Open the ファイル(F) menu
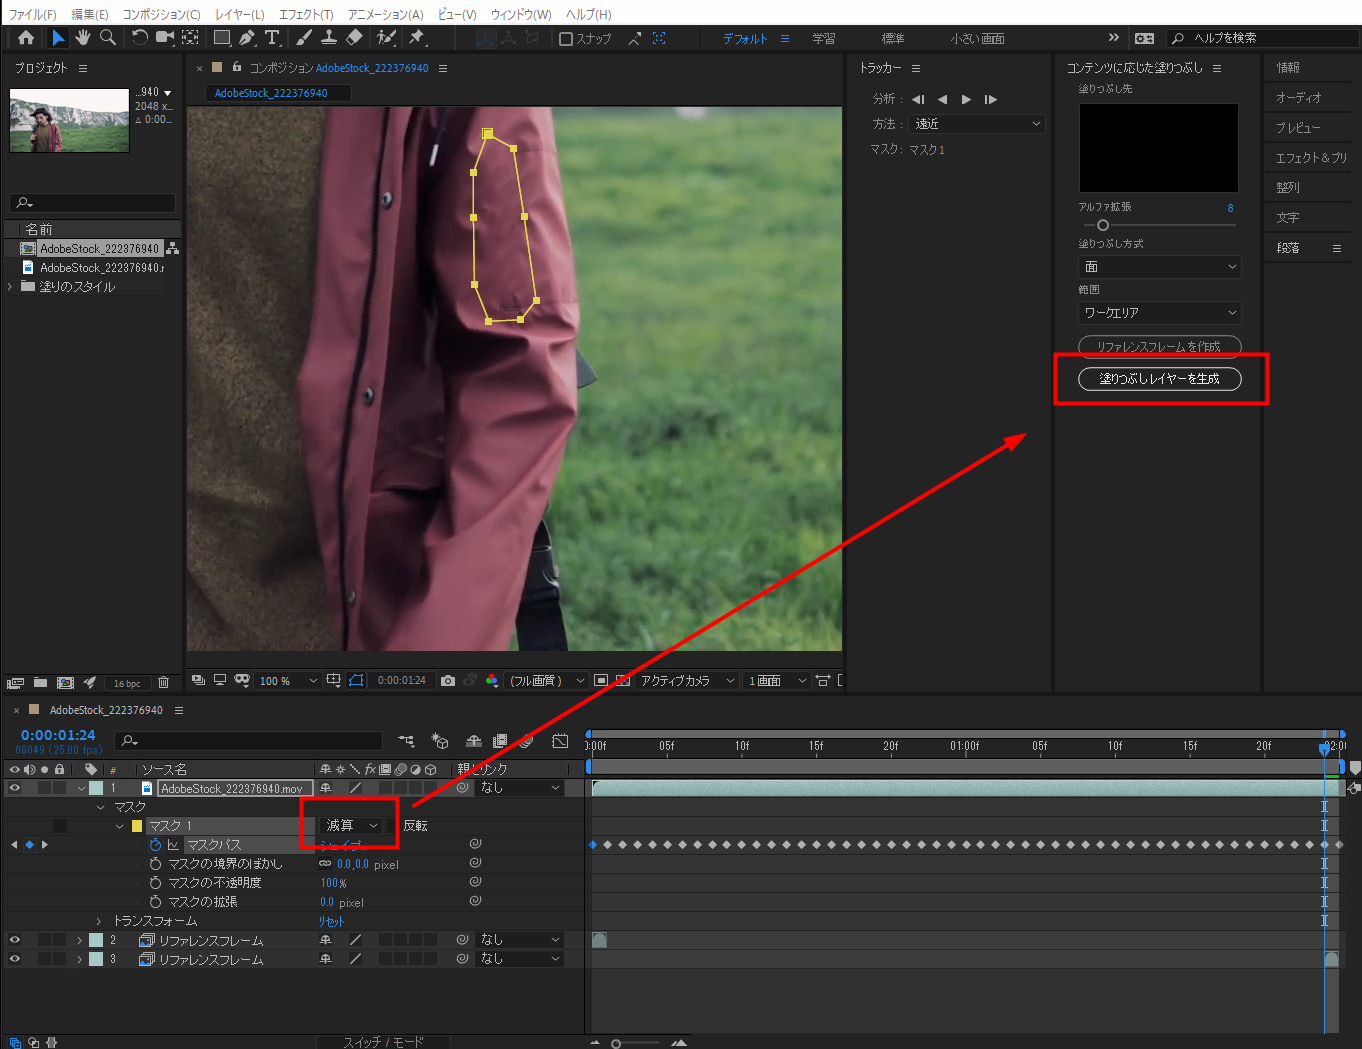This screenshot has height=1049, width=1362. point(32,14)
